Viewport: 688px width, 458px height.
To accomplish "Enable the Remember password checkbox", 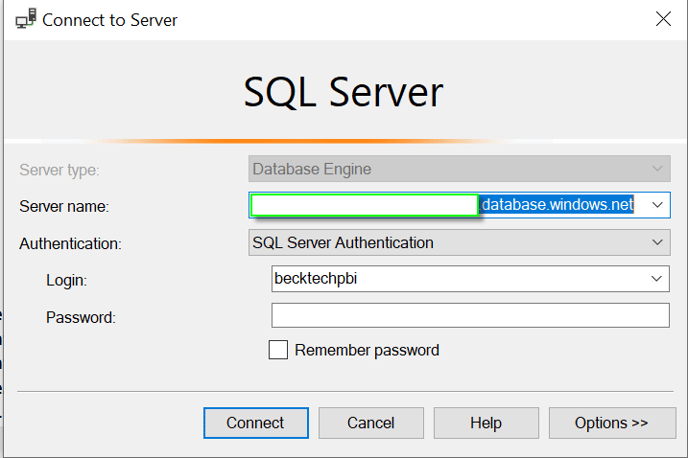I will [278, 350].
